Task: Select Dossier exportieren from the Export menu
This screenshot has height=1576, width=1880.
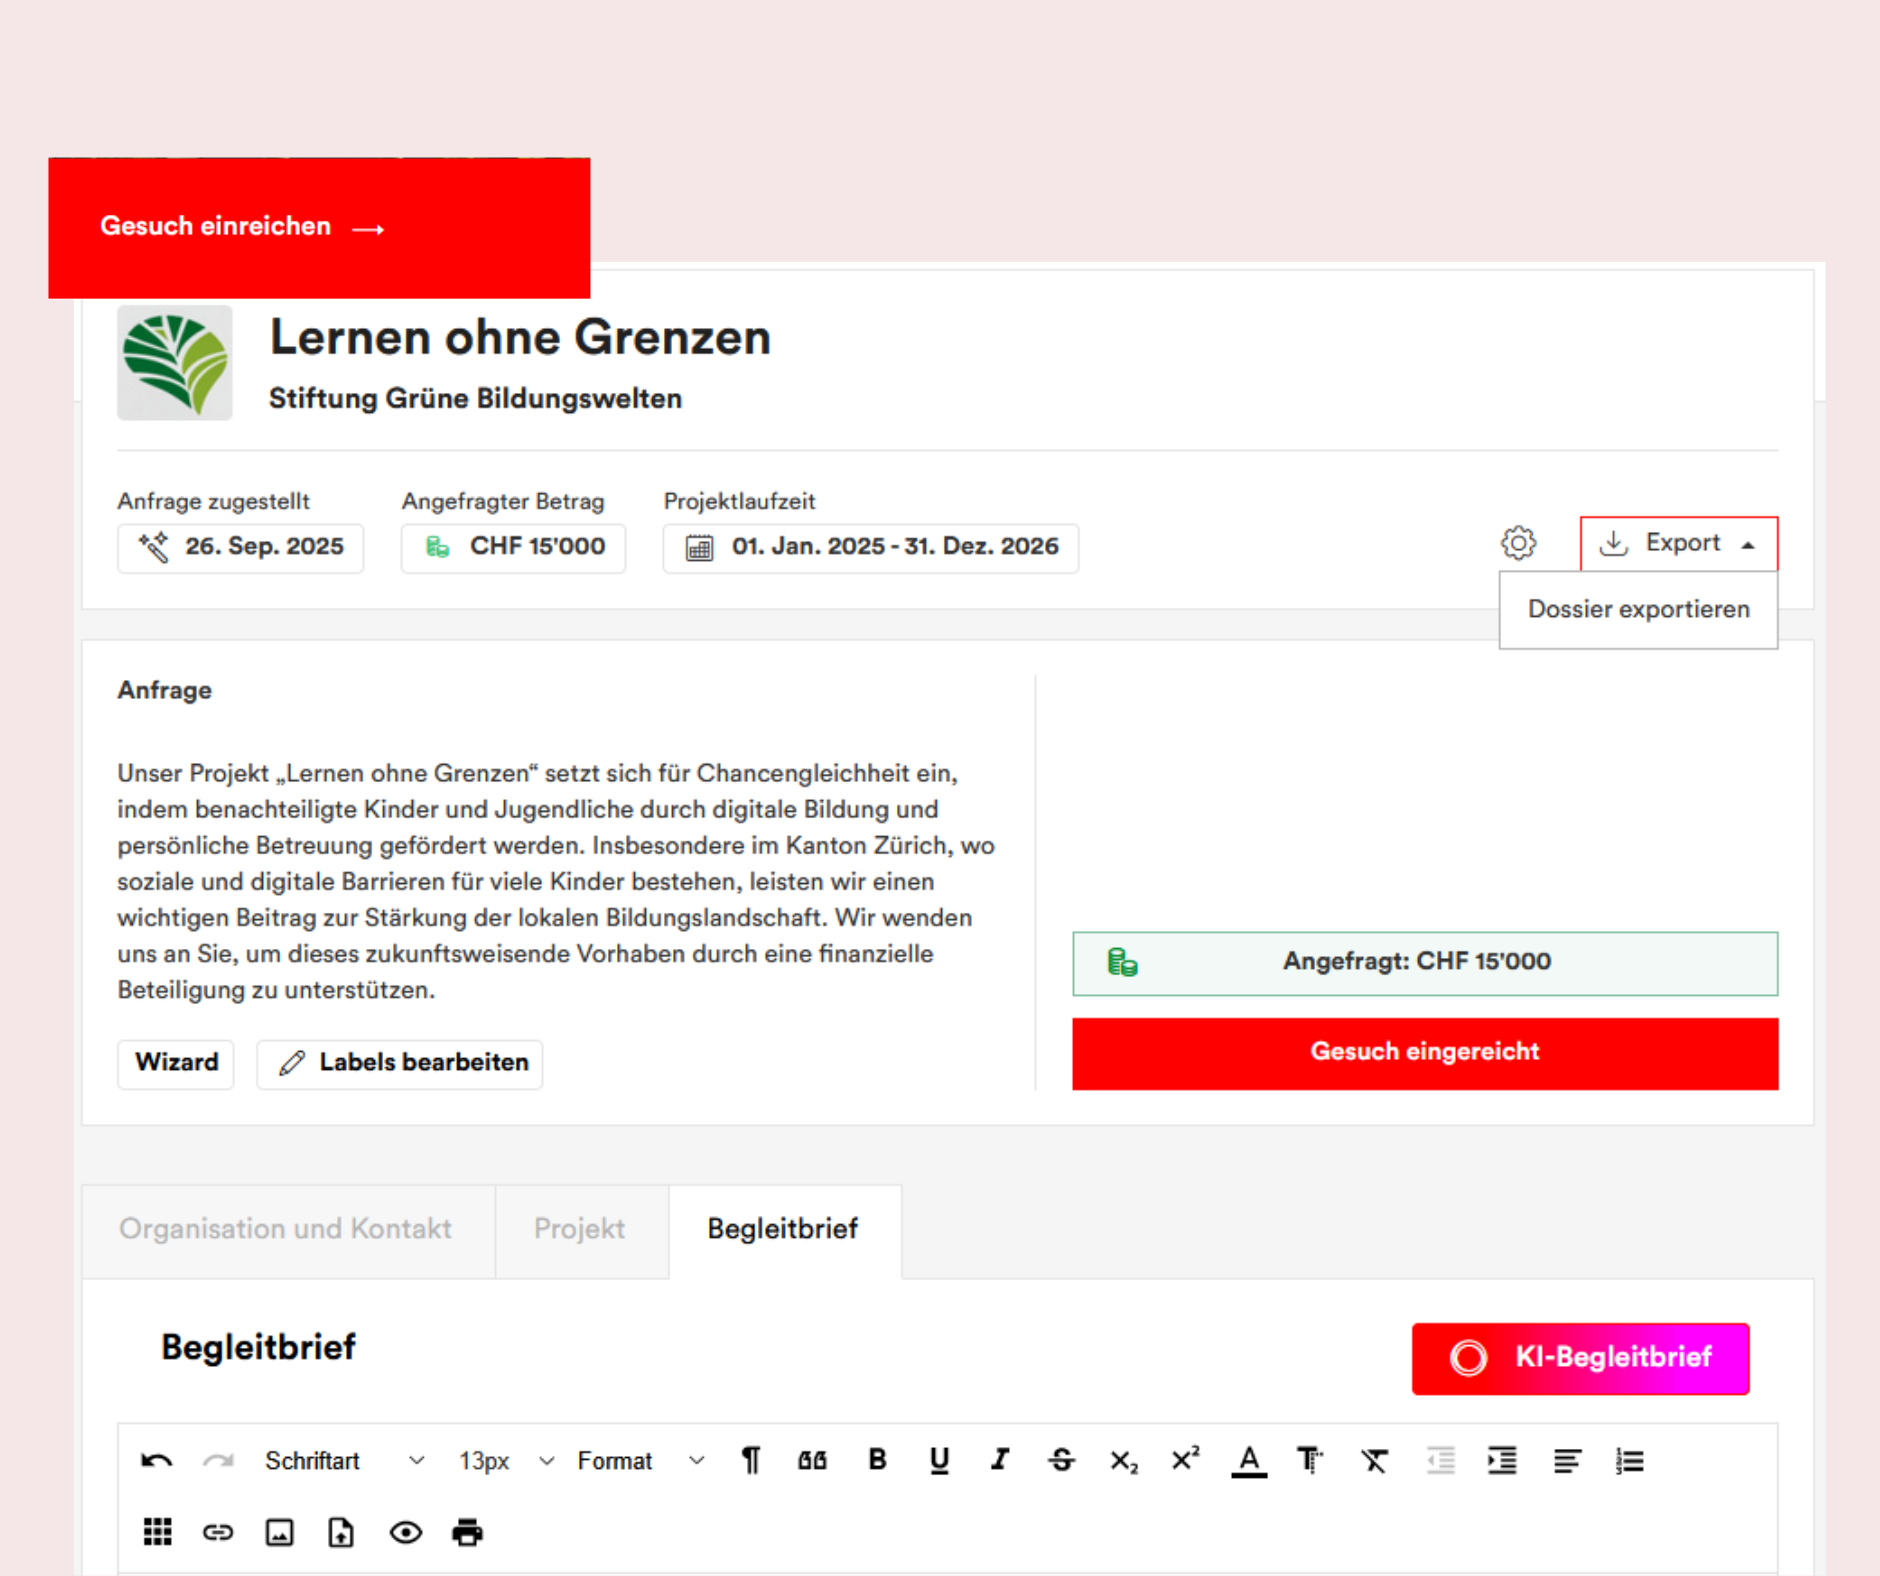Action: pos(1638,610)
